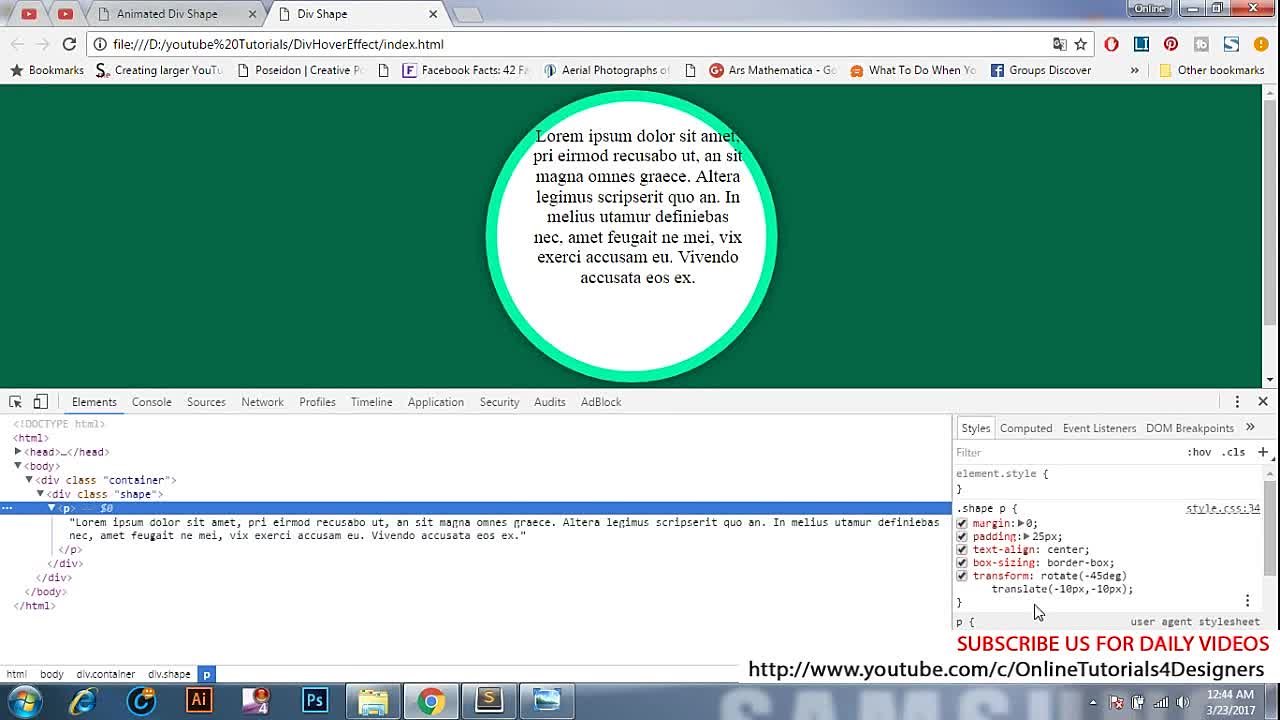Expand the head element node
1280x720 pixels.
[x=18, y=452]
